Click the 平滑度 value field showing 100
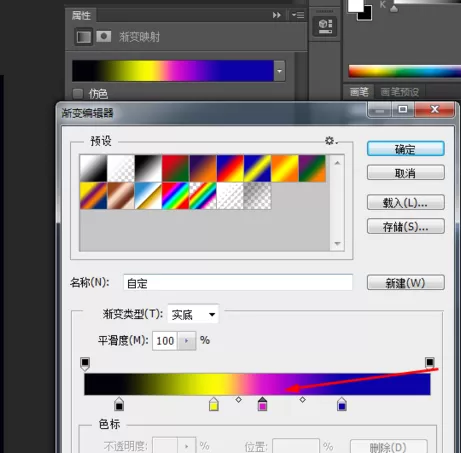Image resolution: width=461 pixels, height=453 pixels. [x=165, y=341]
